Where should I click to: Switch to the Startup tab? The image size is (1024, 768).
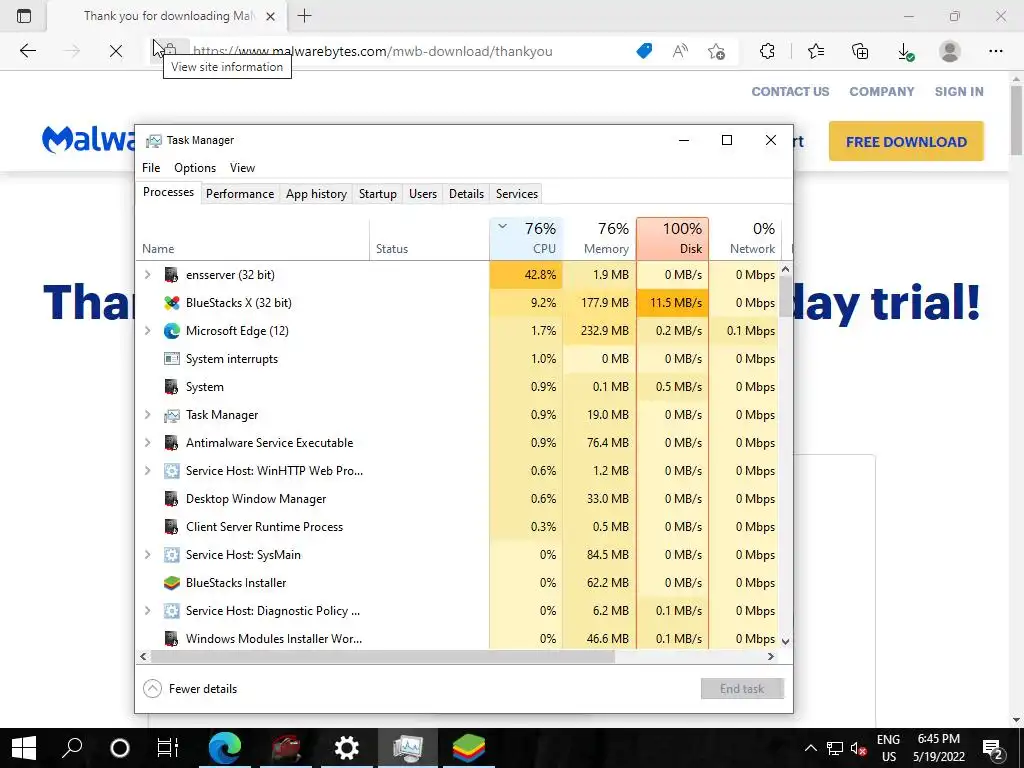click(377, 194)
